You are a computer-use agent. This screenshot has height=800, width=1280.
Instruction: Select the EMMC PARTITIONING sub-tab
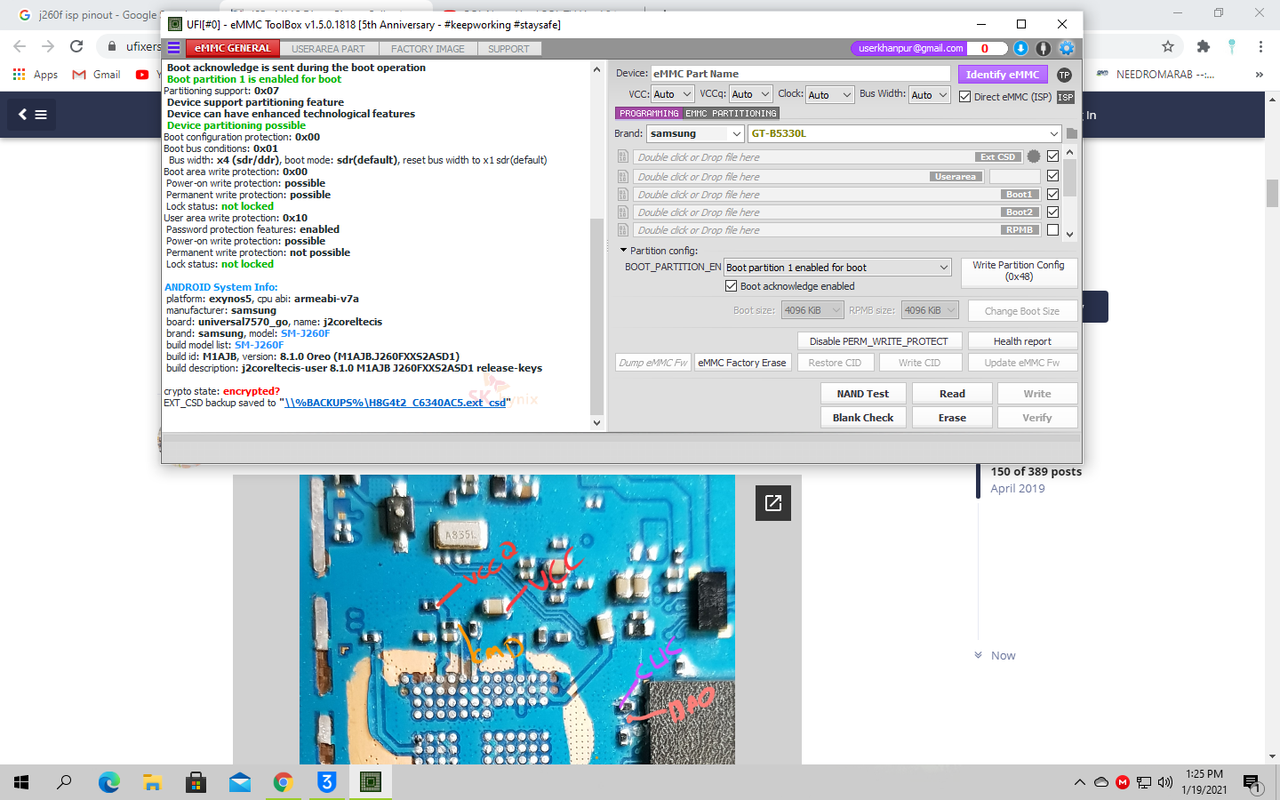coord(731,113)
